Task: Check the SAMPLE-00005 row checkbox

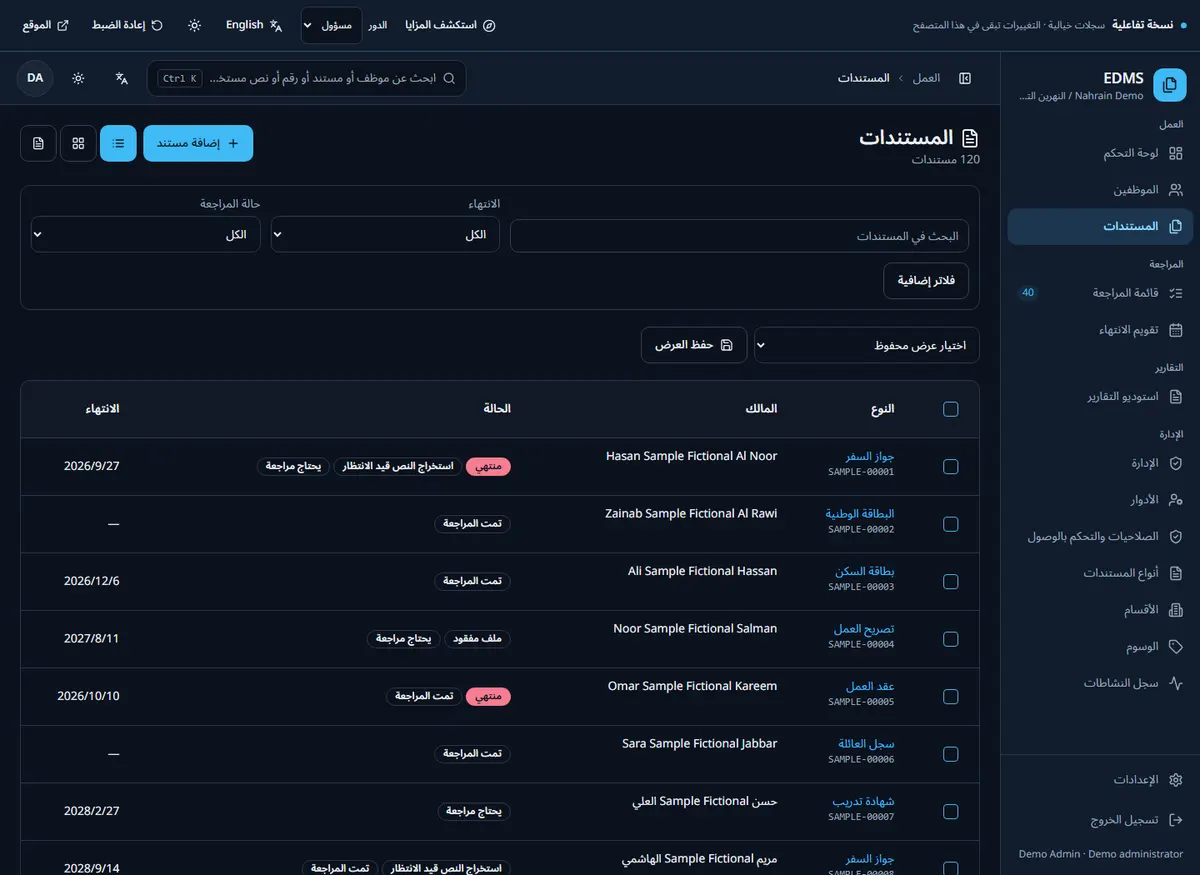Action: pyautogui.click(x=951, y=696)
